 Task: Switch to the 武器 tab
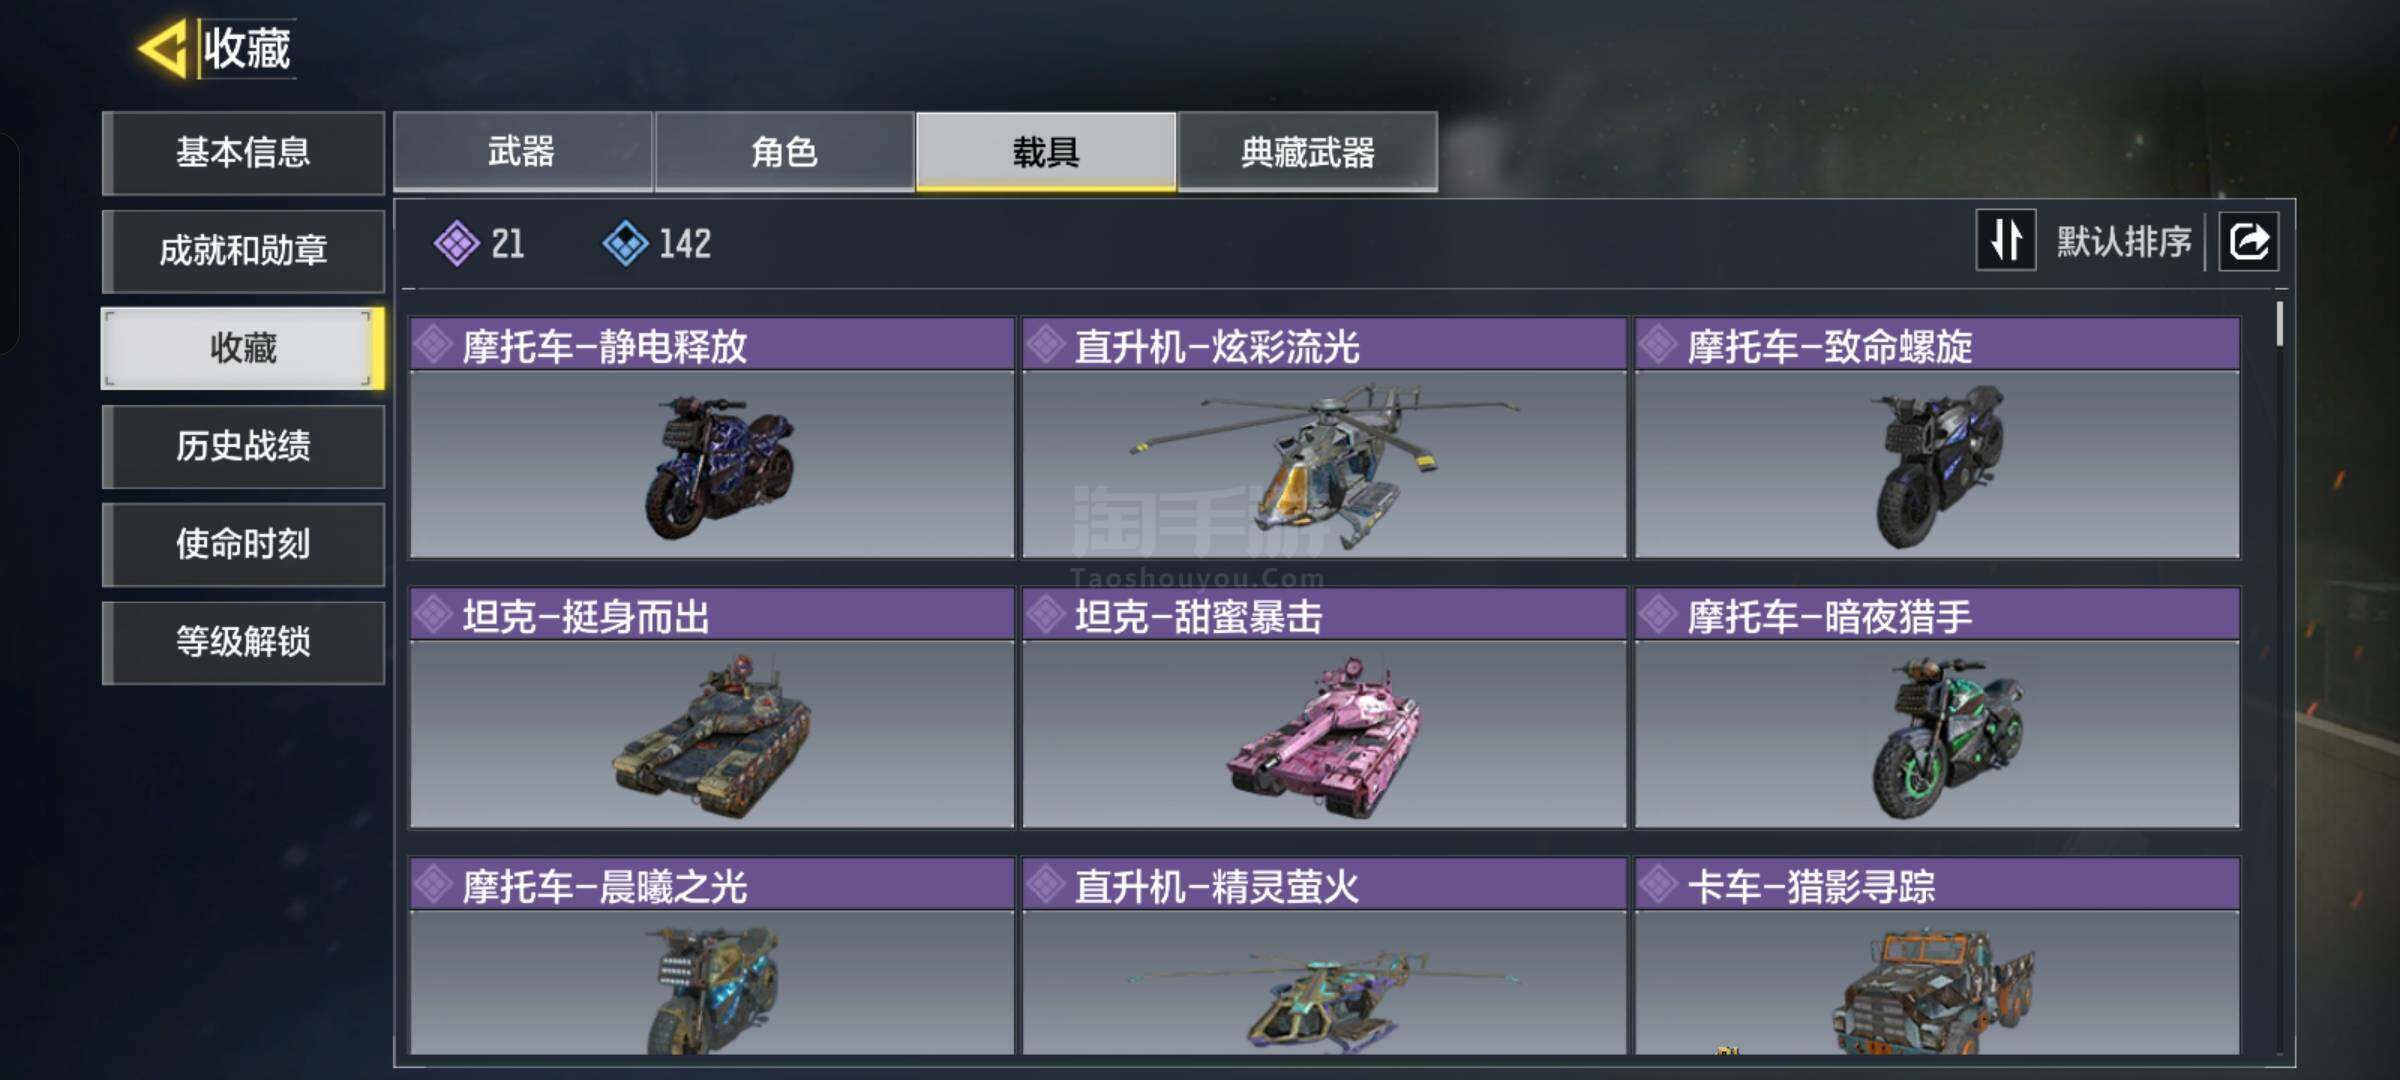tap(522, 152)
